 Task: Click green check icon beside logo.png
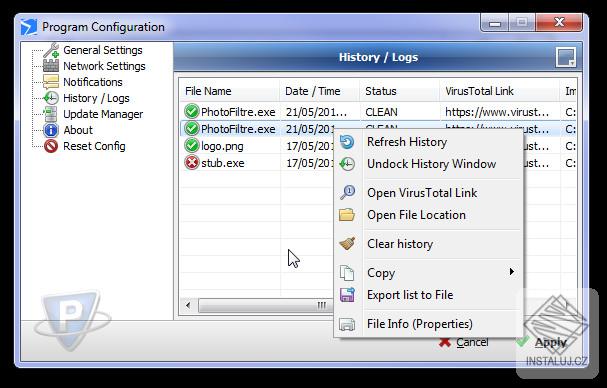point(192,146)
